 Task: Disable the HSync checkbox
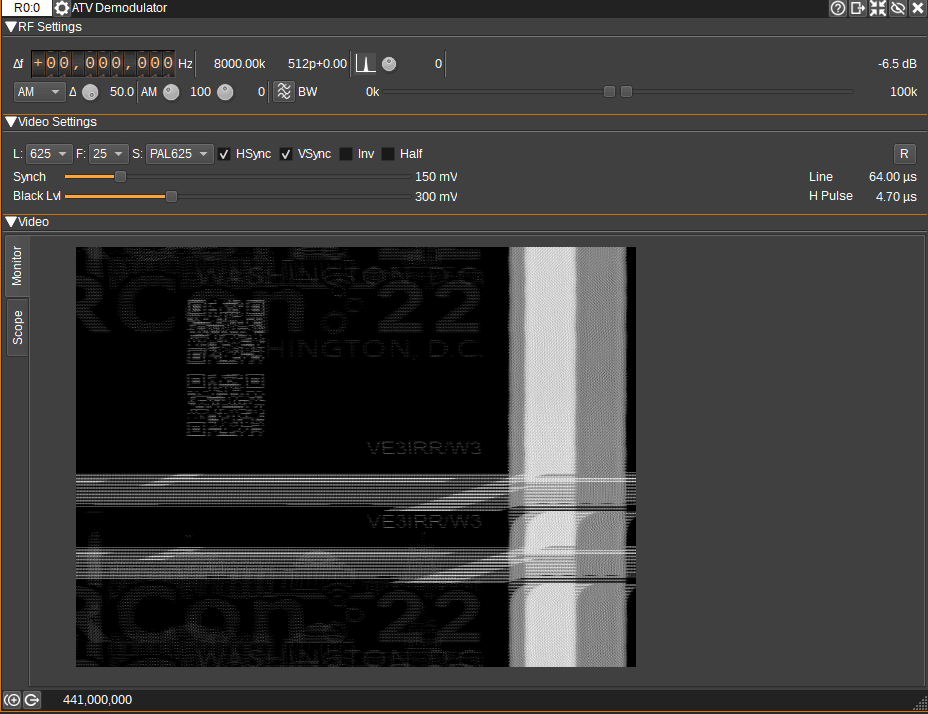(x=225, y=154)
